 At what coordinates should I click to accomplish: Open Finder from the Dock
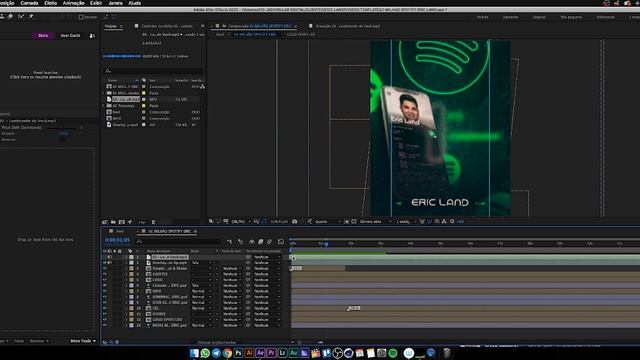pos(194,353)
